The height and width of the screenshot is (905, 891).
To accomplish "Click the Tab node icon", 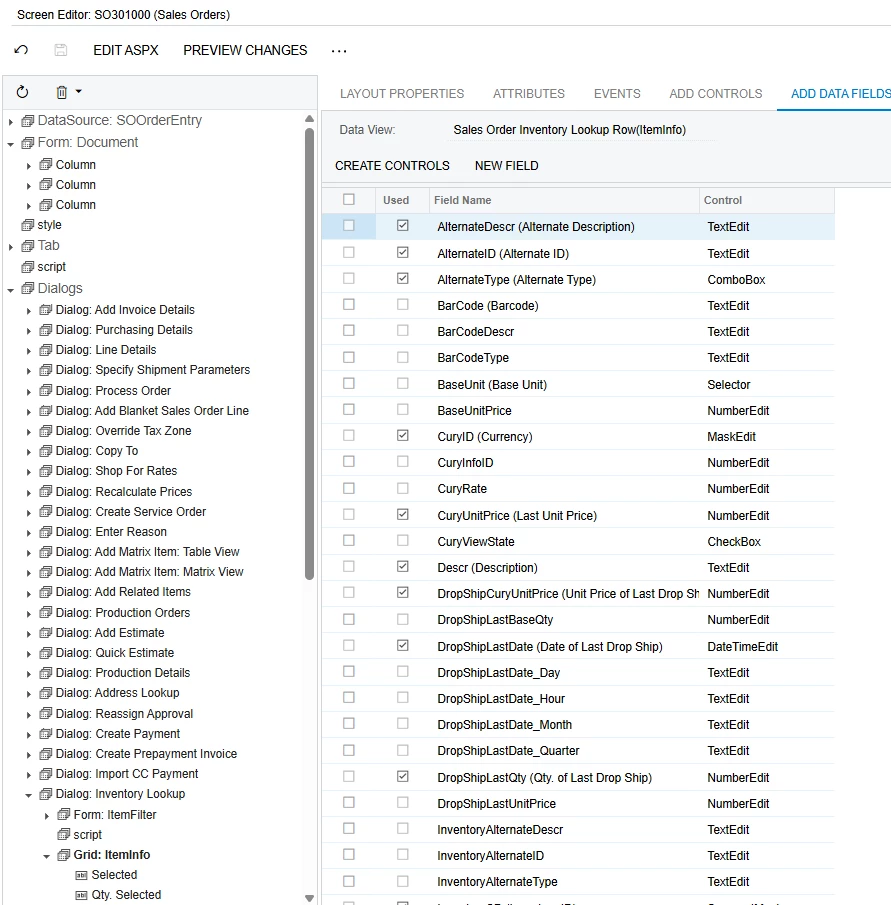I will (27, 246).
